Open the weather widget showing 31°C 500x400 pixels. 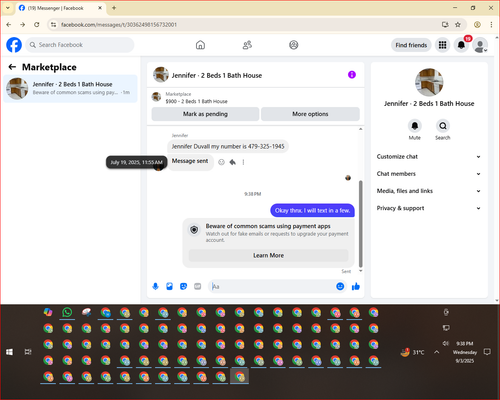(412, 352)
